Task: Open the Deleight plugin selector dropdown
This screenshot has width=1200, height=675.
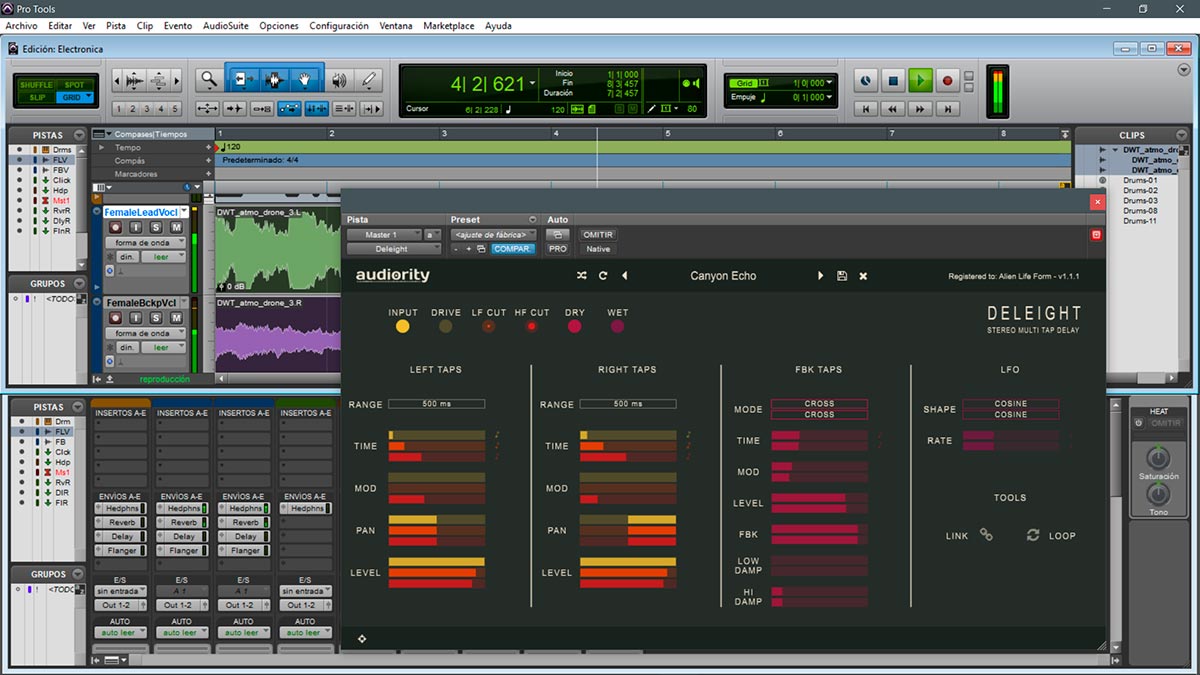Action: (395, 249)
